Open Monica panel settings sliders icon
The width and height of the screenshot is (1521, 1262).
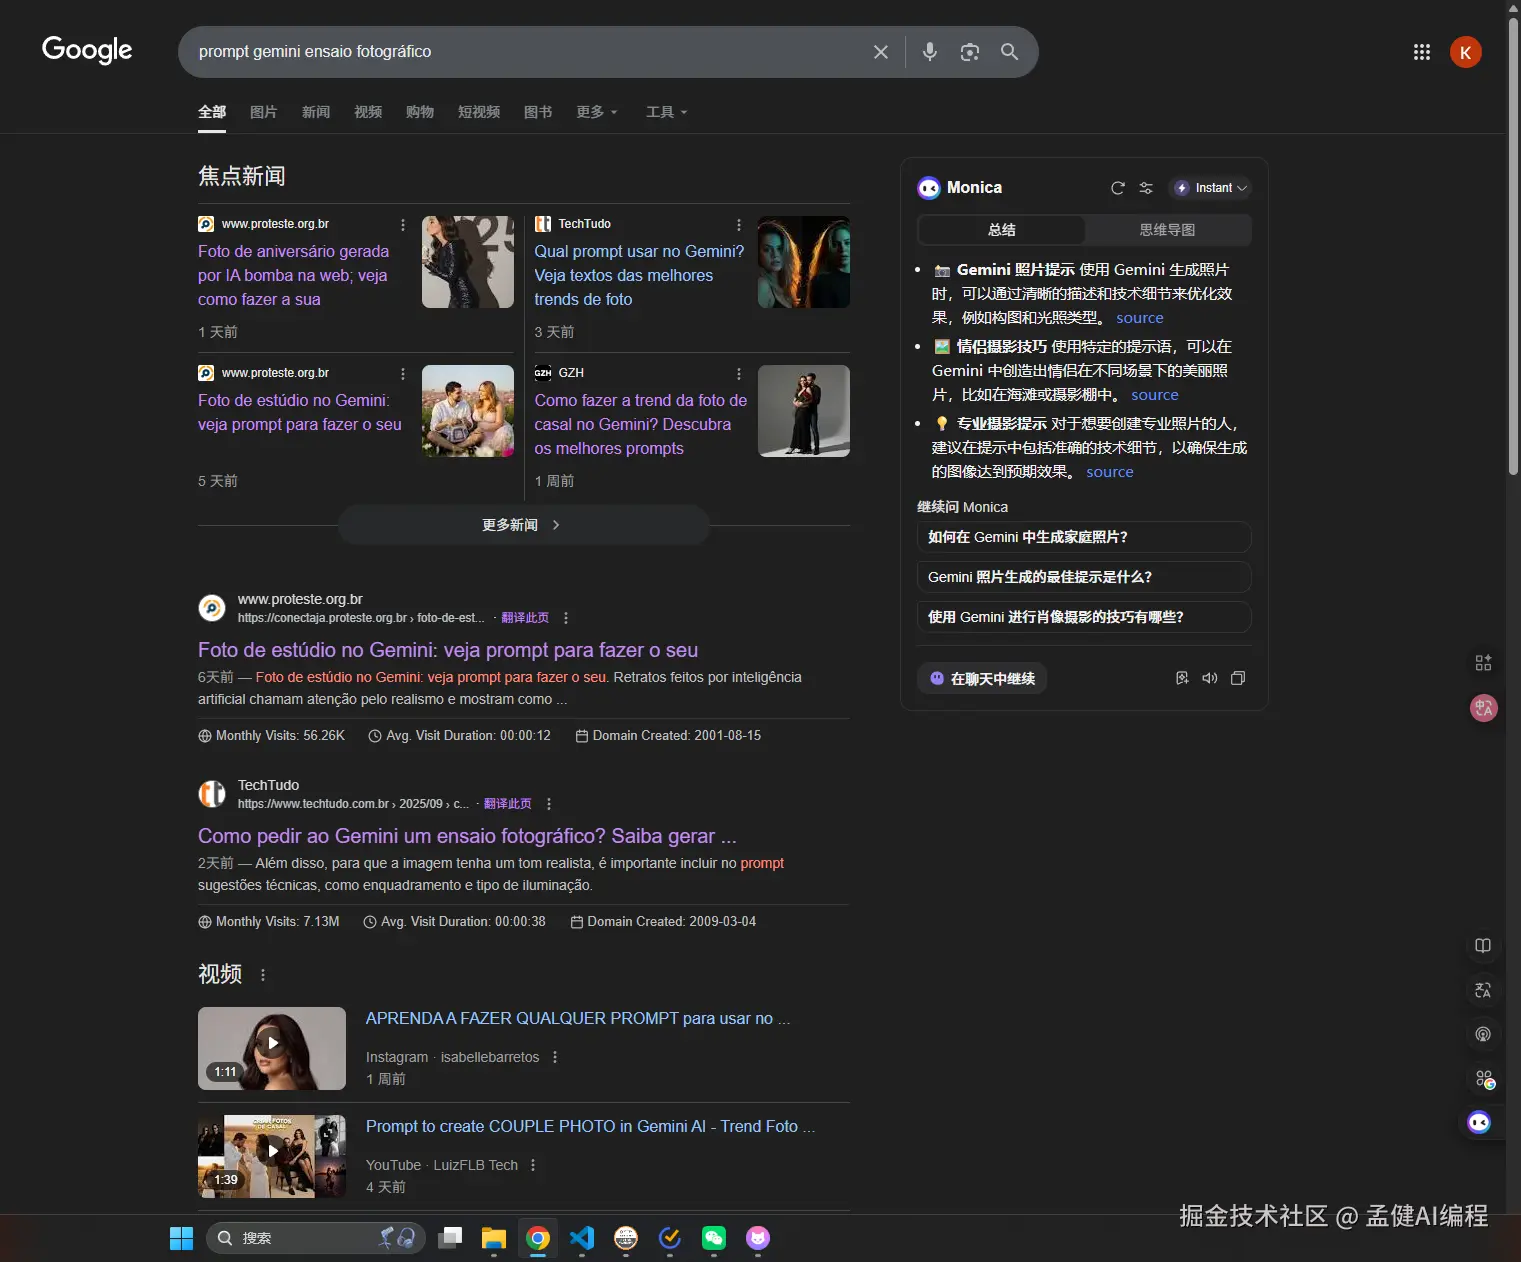click(1146, 188)
